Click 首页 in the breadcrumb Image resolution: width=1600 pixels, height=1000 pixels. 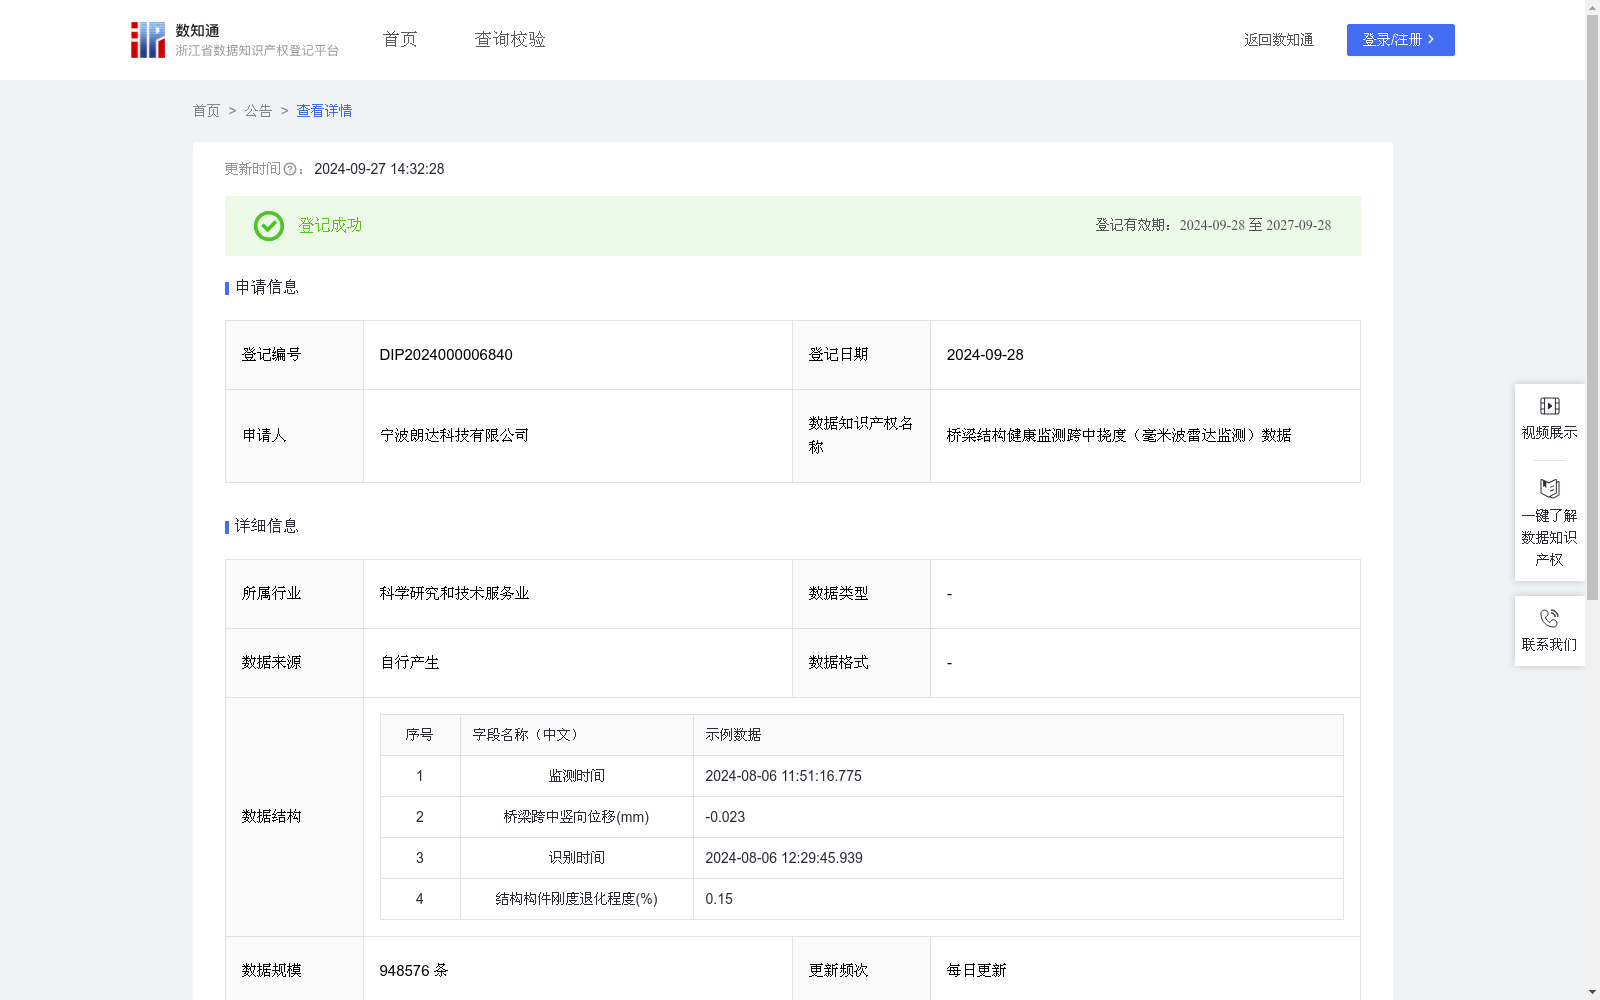(x=206, y=111)
